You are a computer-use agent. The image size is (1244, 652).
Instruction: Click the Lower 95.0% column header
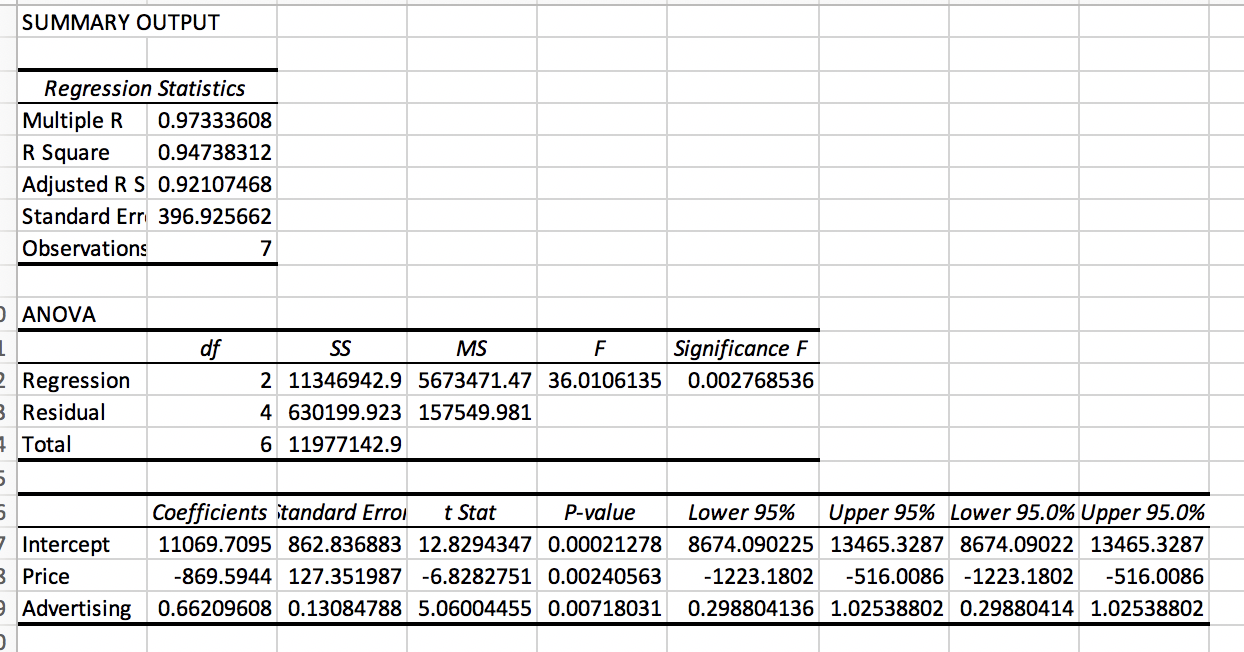pos(1014,513)
